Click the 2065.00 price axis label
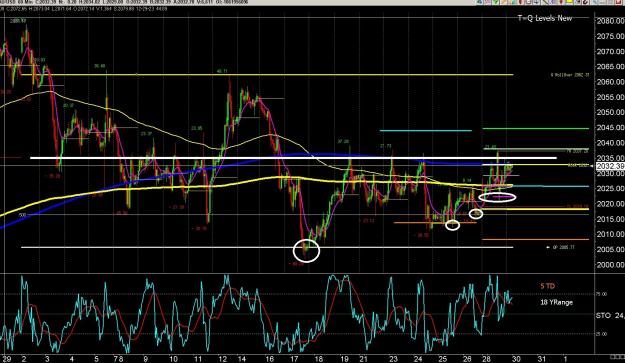Image resolution: width=625 pixels, height=363 pixels. tap(611, 67)
